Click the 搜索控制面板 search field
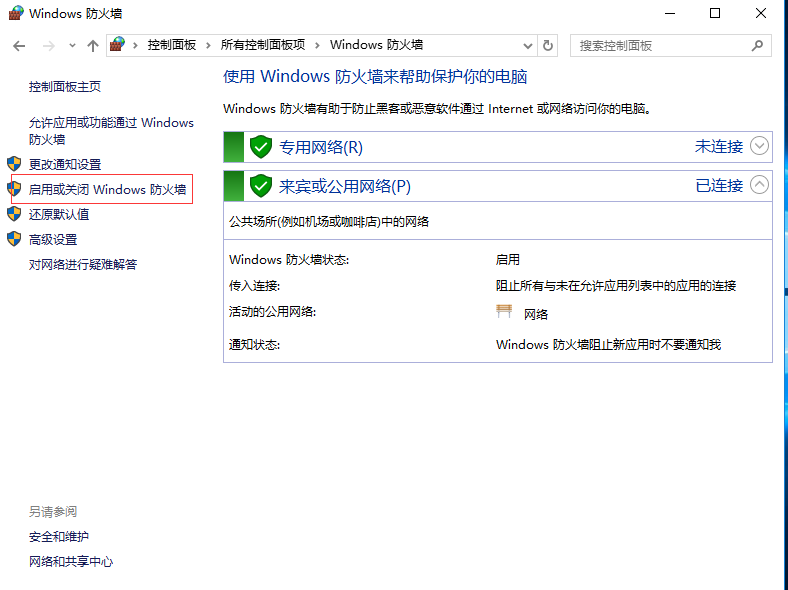 coord(670,46)
